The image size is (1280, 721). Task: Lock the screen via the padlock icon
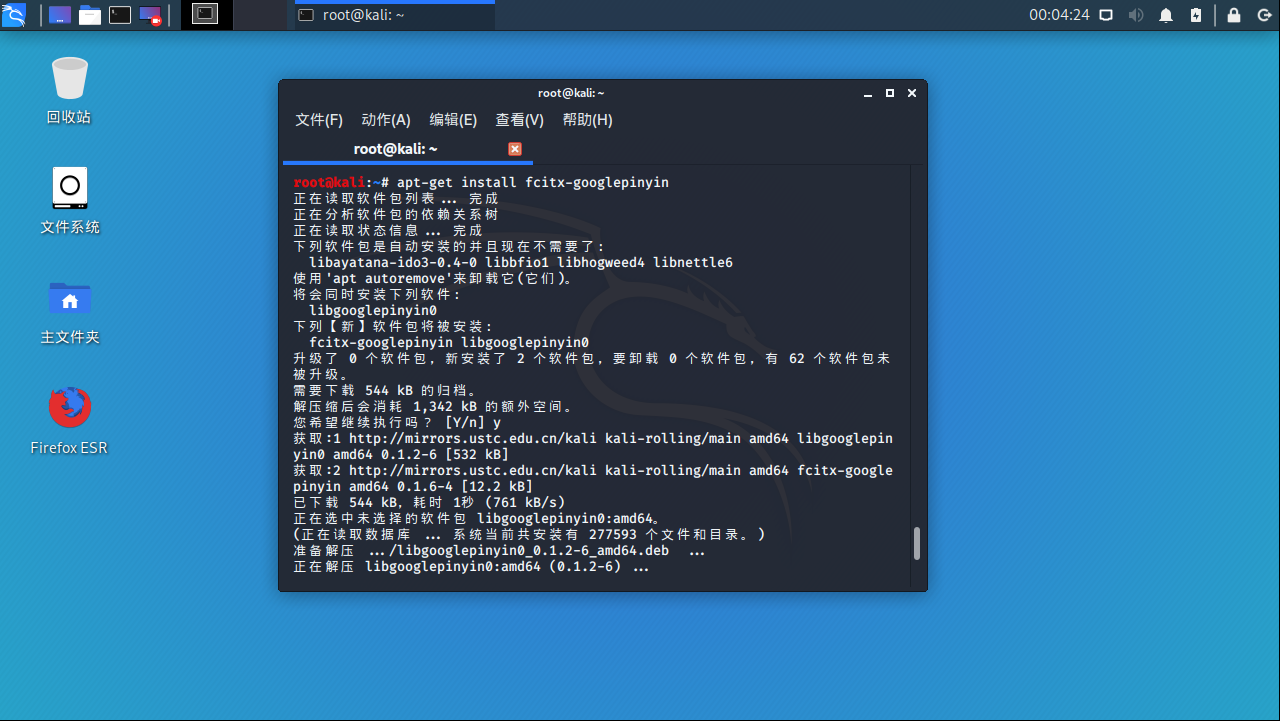(x=1232, y=15)
